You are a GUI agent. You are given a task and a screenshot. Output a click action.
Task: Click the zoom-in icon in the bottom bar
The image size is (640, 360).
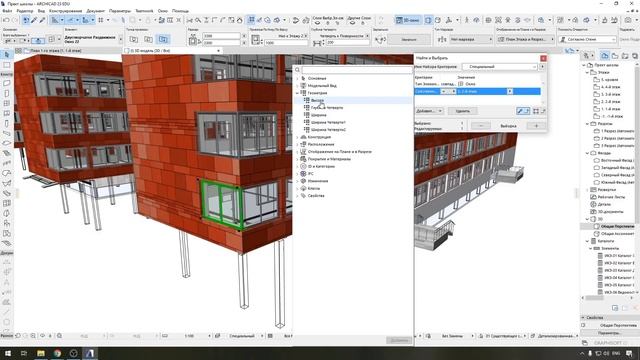33,336
